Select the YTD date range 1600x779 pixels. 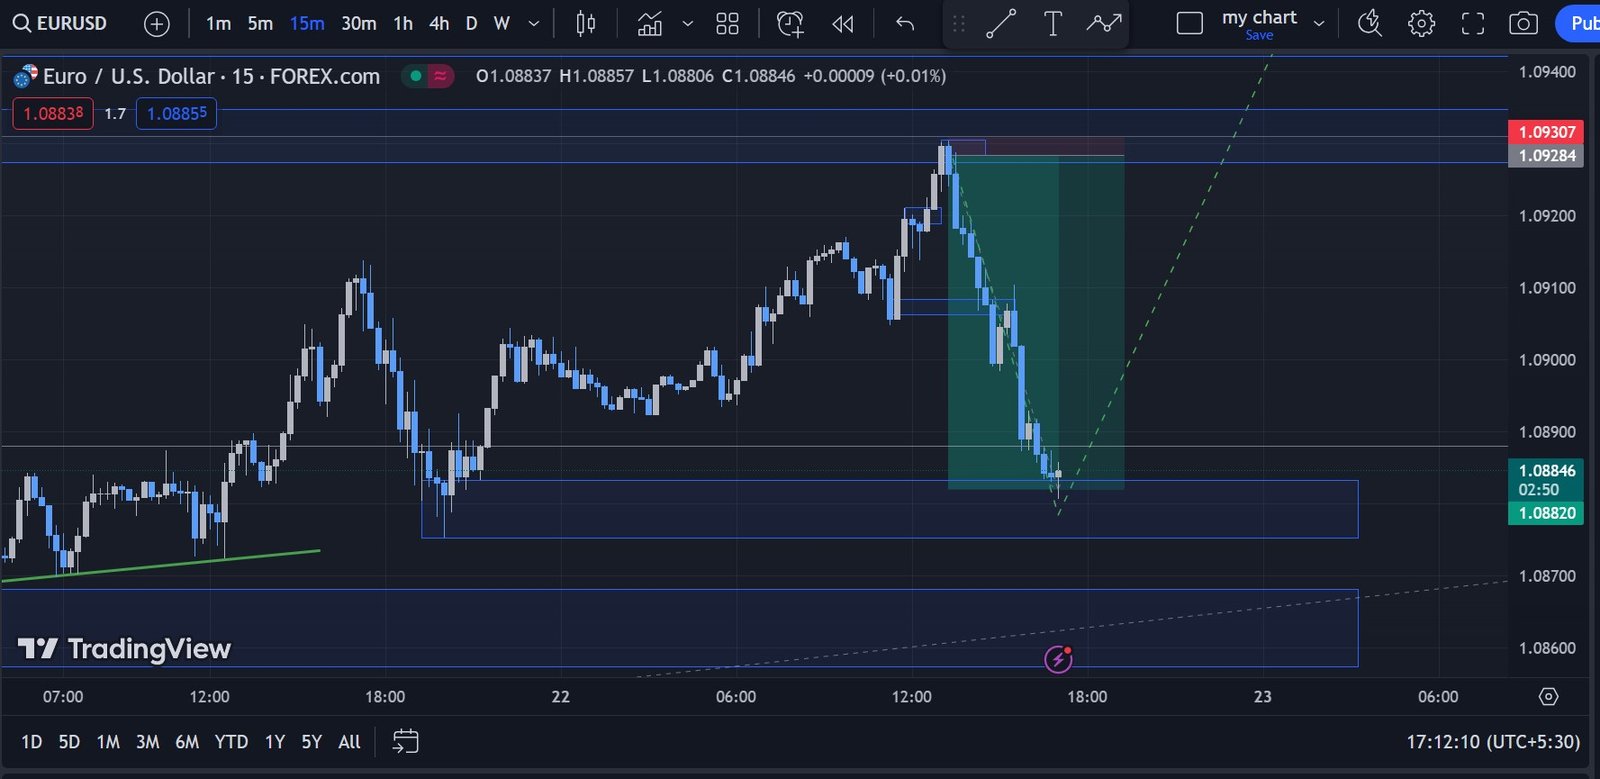231,741
